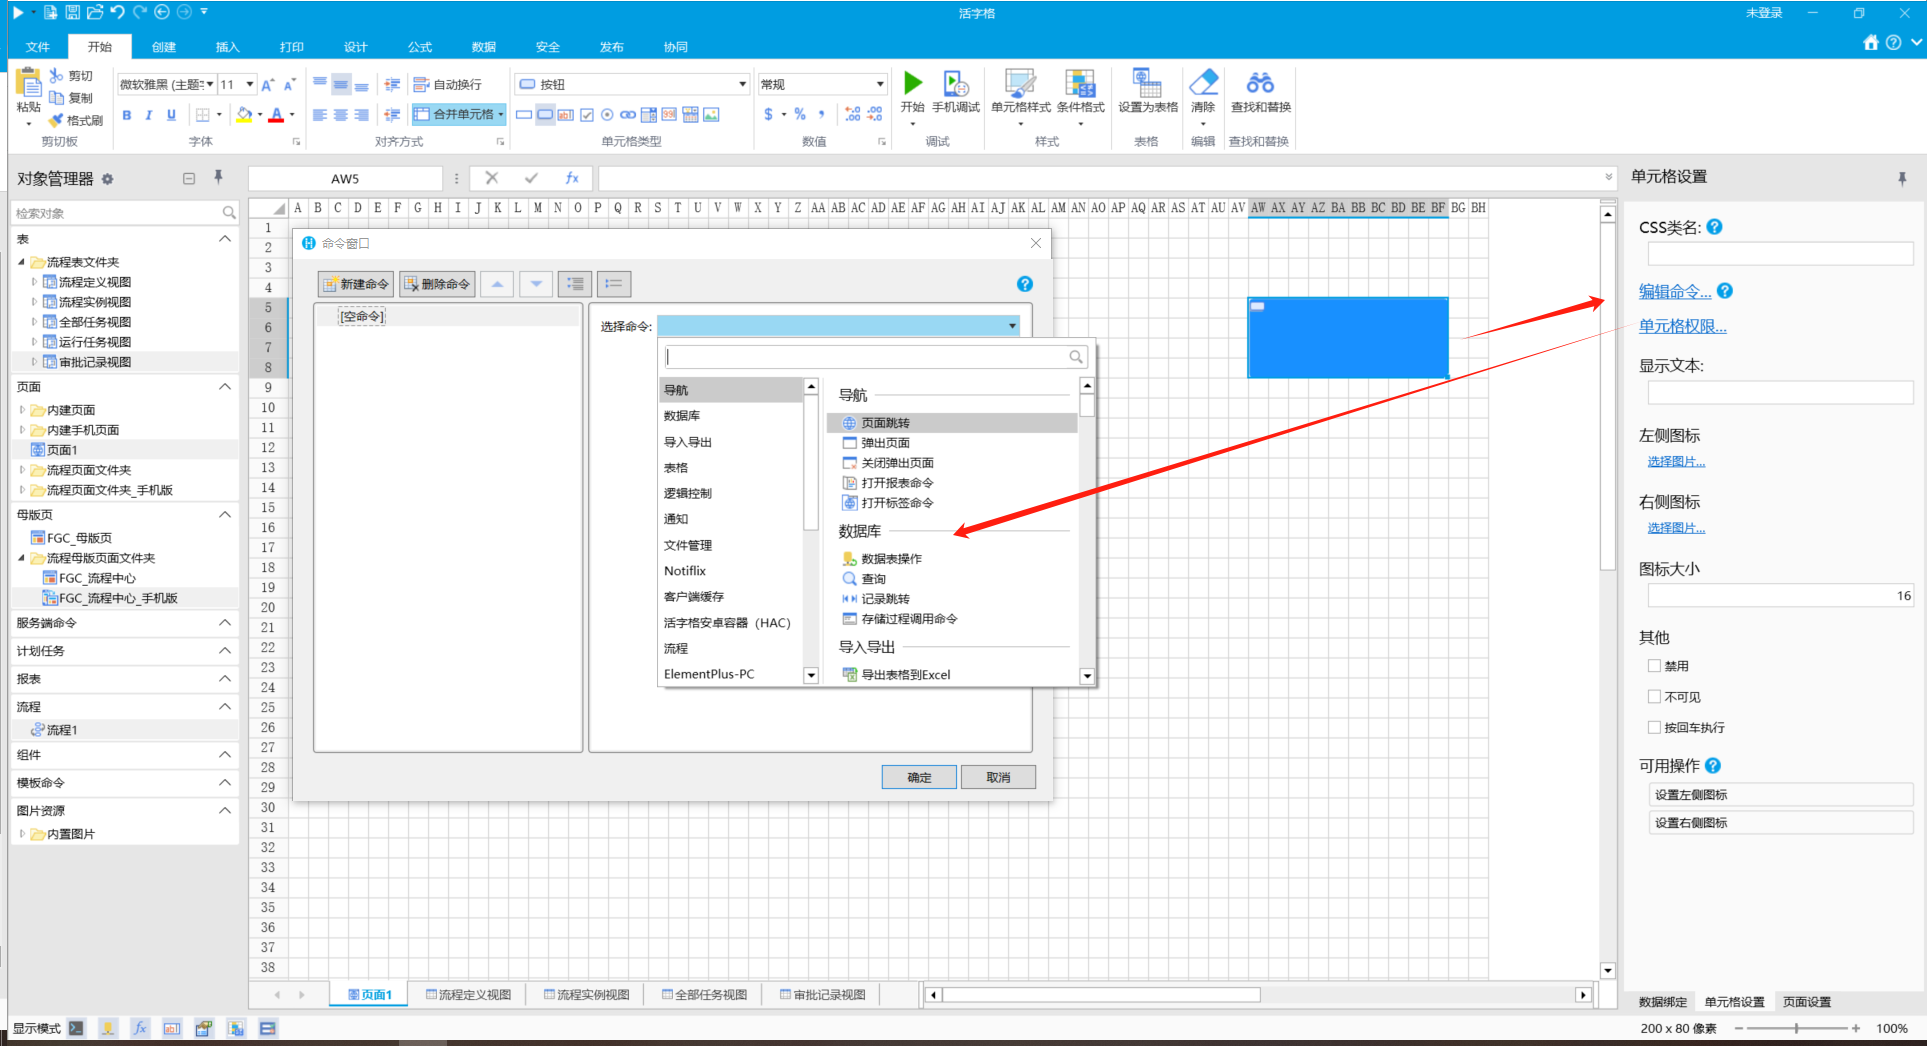Switch to the 插入 ribbon tab
The width and height of the screenshot is (1927, 1046).
[x=227, y=47]
